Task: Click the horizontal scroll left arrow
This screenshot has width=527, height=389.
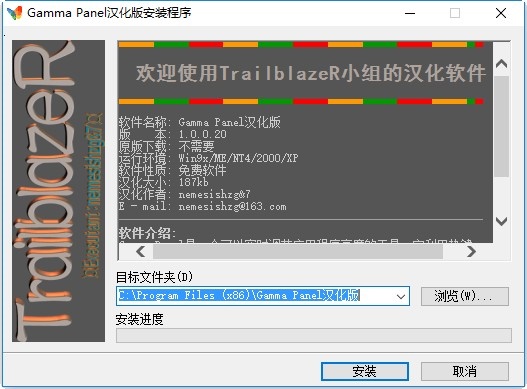Action: click(x=141, y=251)
